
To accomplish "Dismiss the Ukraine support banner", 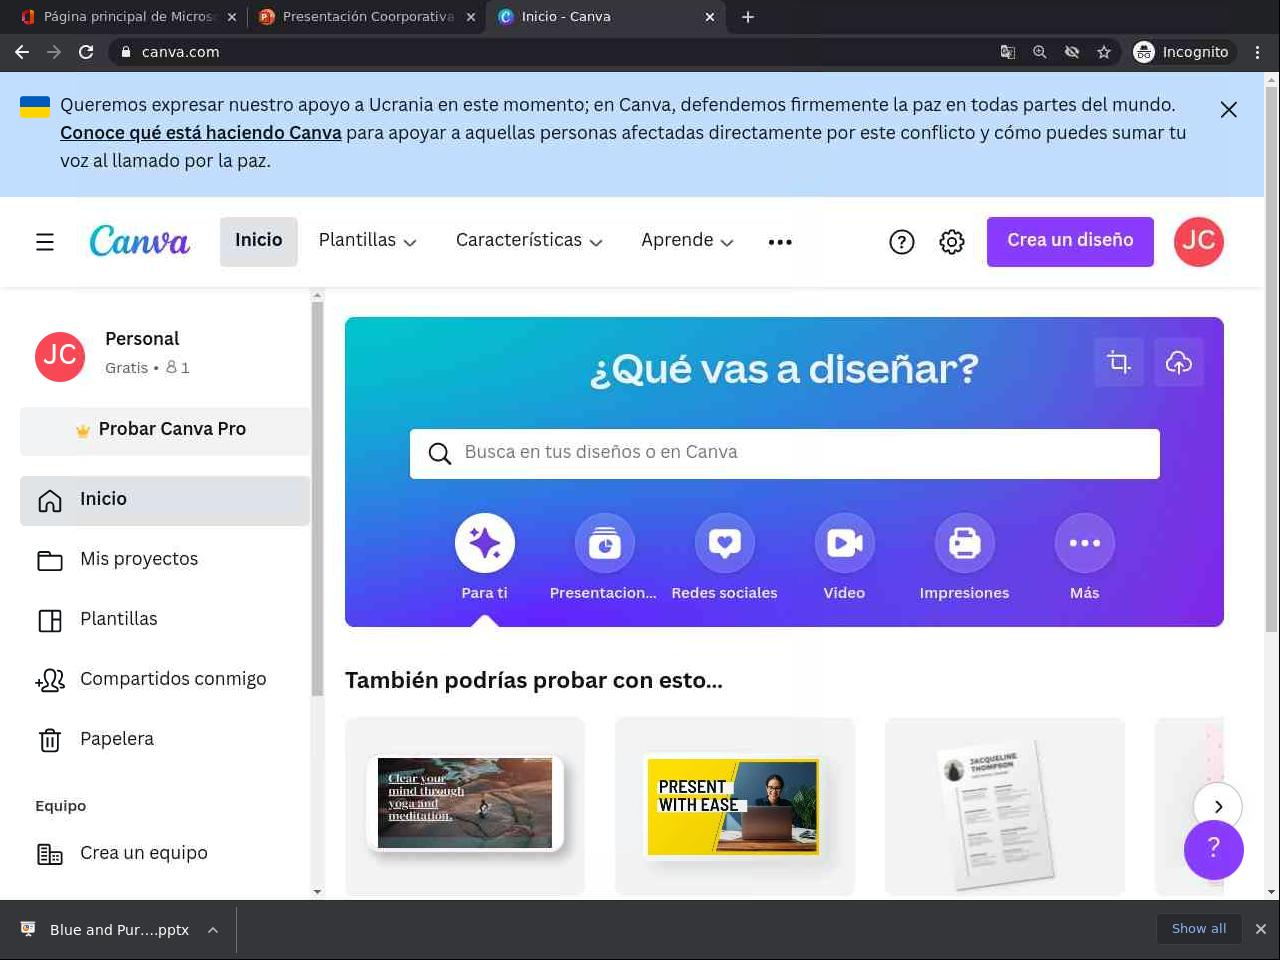I will (x=1229, y=110).
